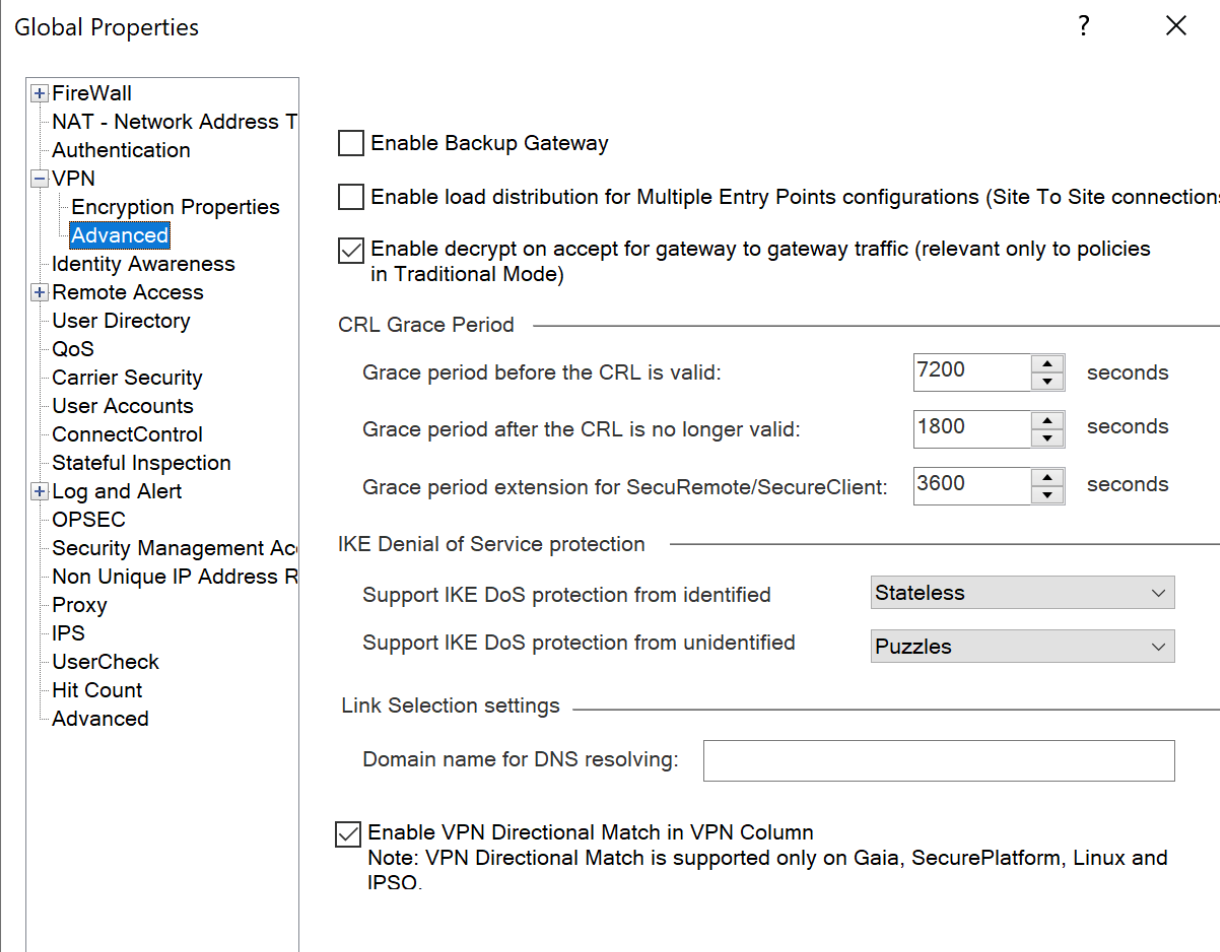Open the help question mark icon
This screenshot has height=952, width=1220.
[x=1083, y=27]
